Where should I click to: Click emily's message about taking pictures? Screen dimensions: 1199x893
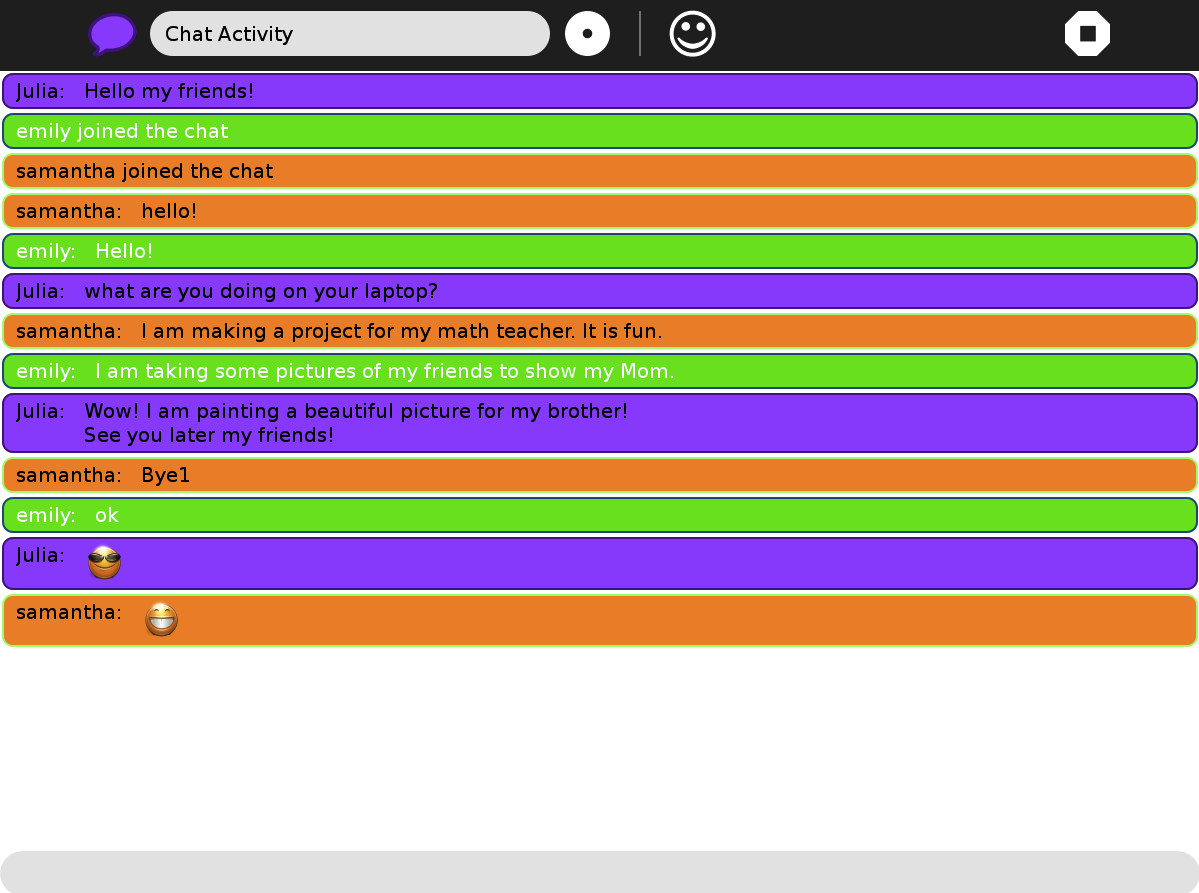(384, 371)
